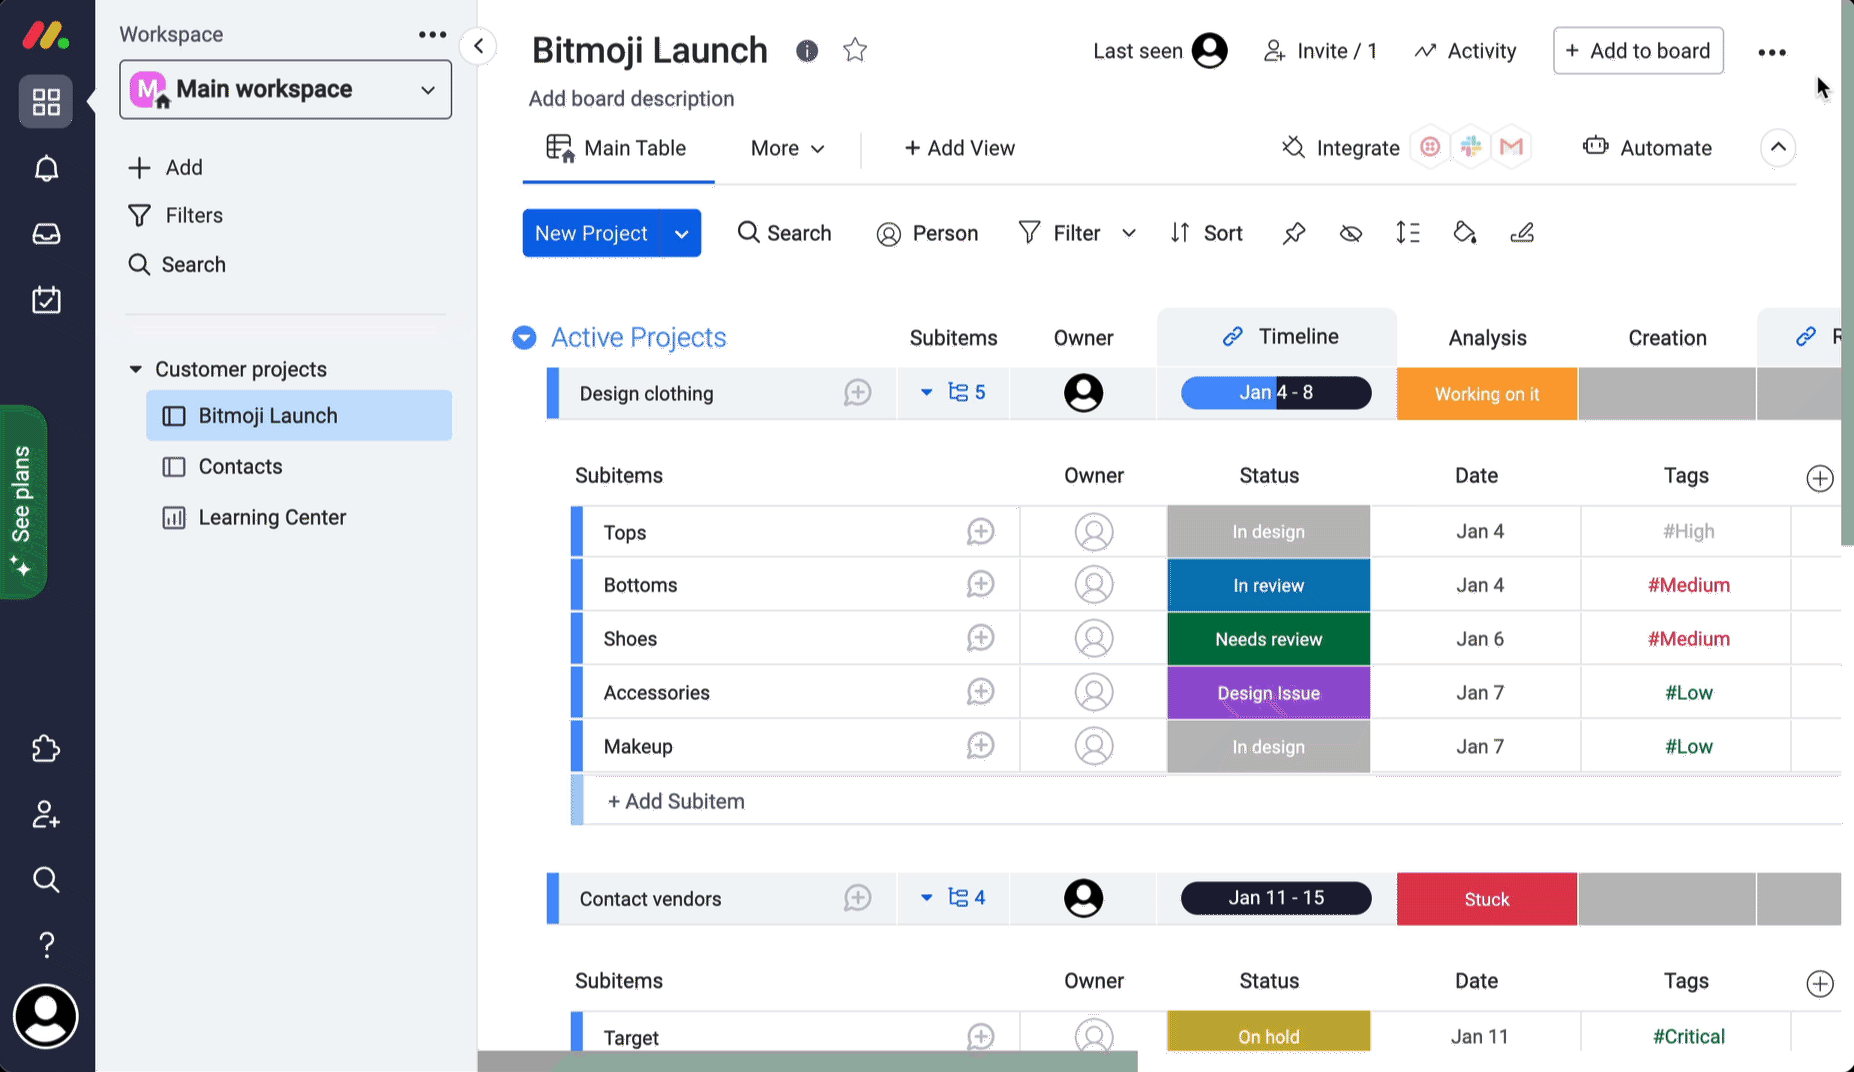
Task: Click Stuck status cell
Action: [1487, 899]
